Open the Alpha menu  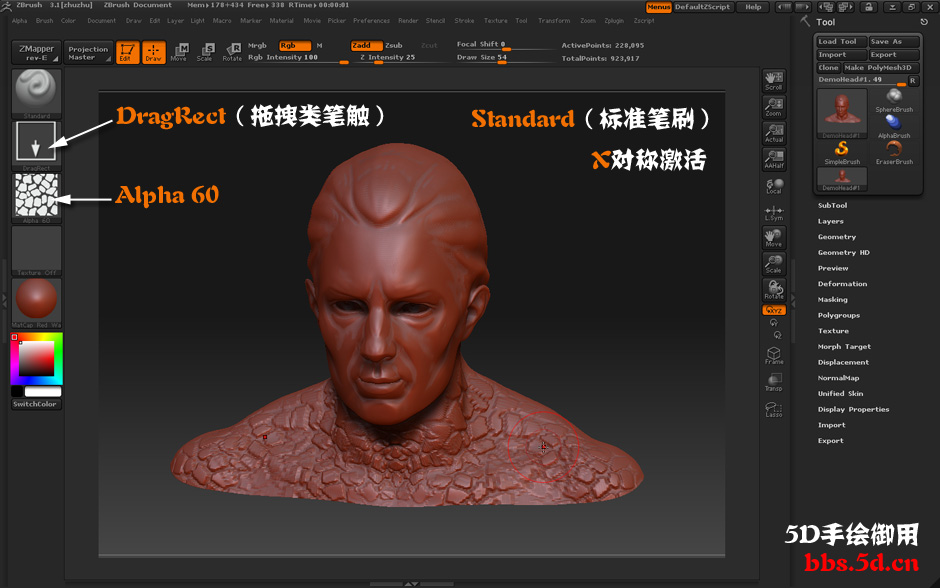(x=19, y=20)
